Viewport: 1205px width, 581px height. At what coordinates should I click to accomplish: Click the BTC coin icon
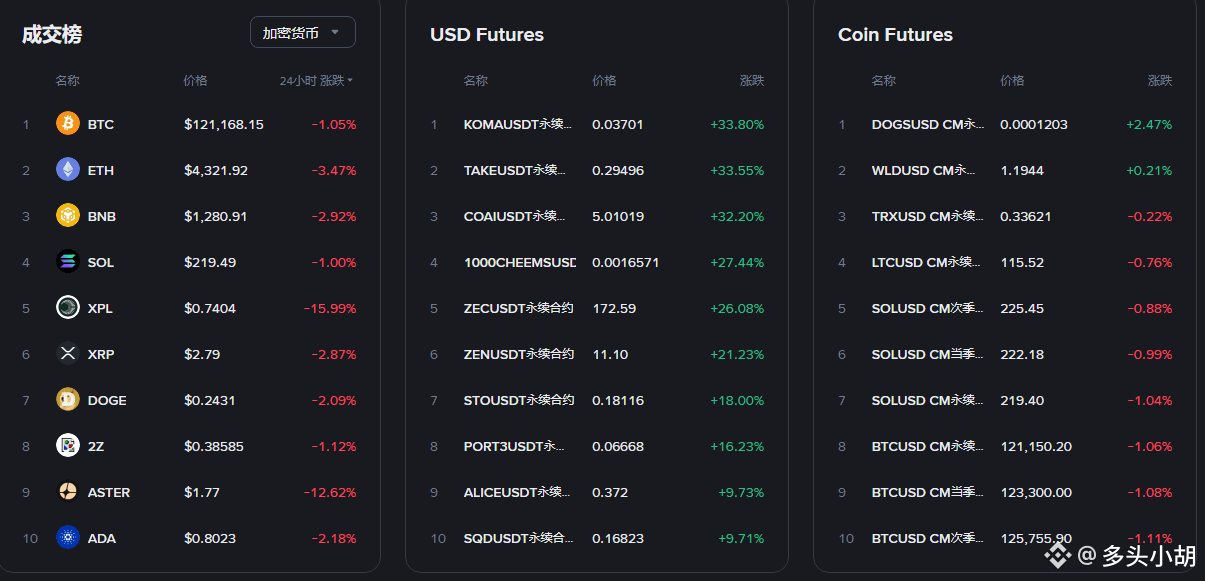68,124
